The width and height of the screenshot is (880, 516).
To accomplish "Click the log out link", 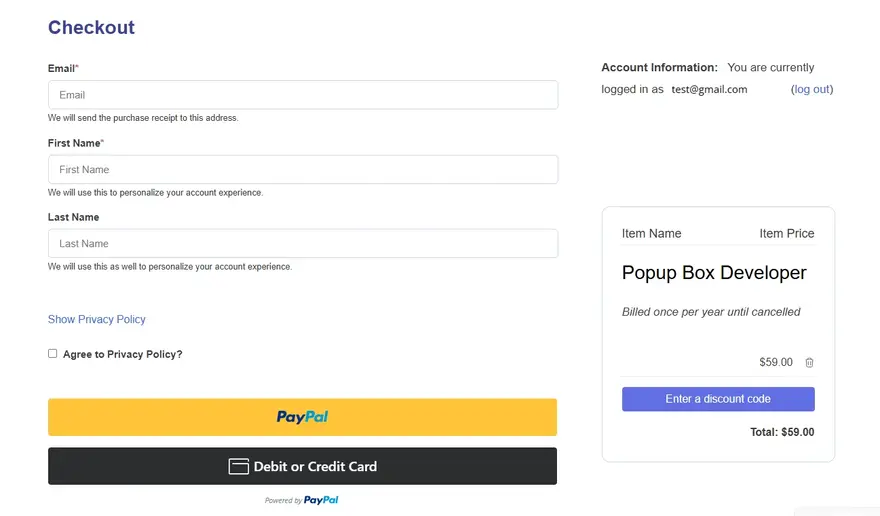I will point(812,89).
